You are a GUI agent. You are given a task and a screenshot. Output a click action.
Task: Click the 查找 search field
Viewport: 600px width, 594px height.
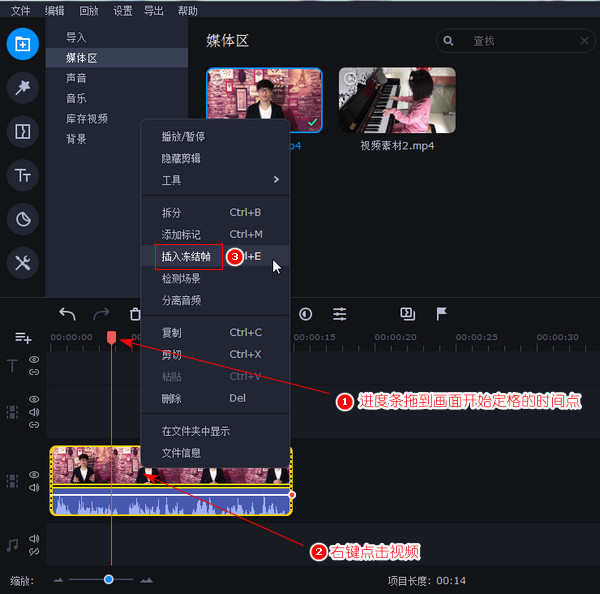515,41
